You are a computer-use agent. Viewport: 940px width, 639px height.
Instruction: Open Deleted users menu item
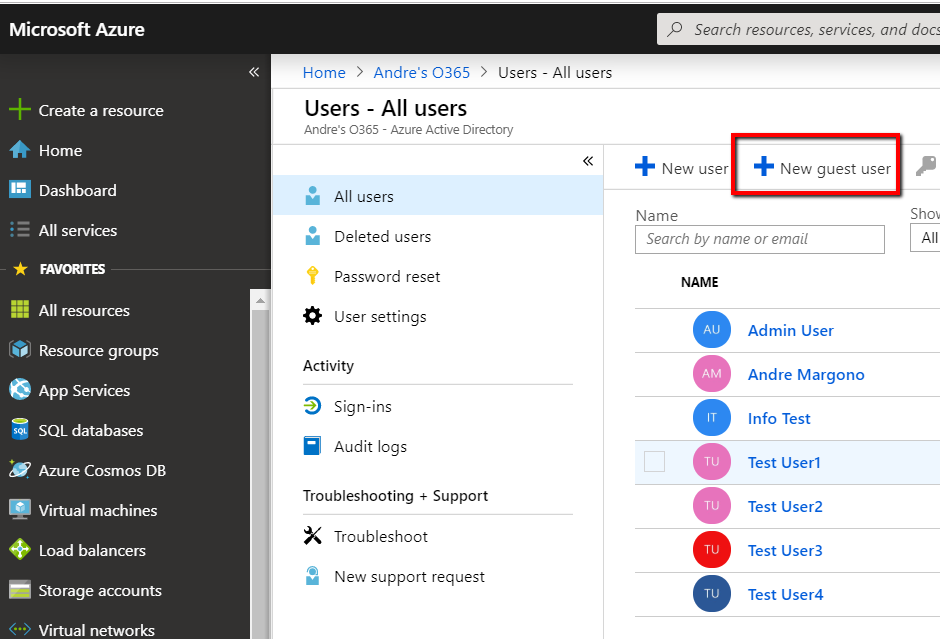382,237
